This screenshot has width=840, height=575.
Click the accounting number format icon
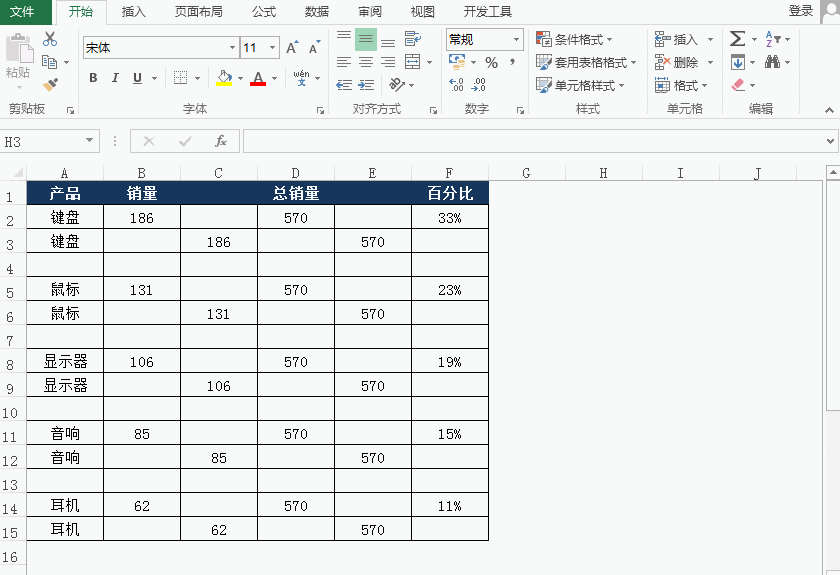tap(457, 62)
